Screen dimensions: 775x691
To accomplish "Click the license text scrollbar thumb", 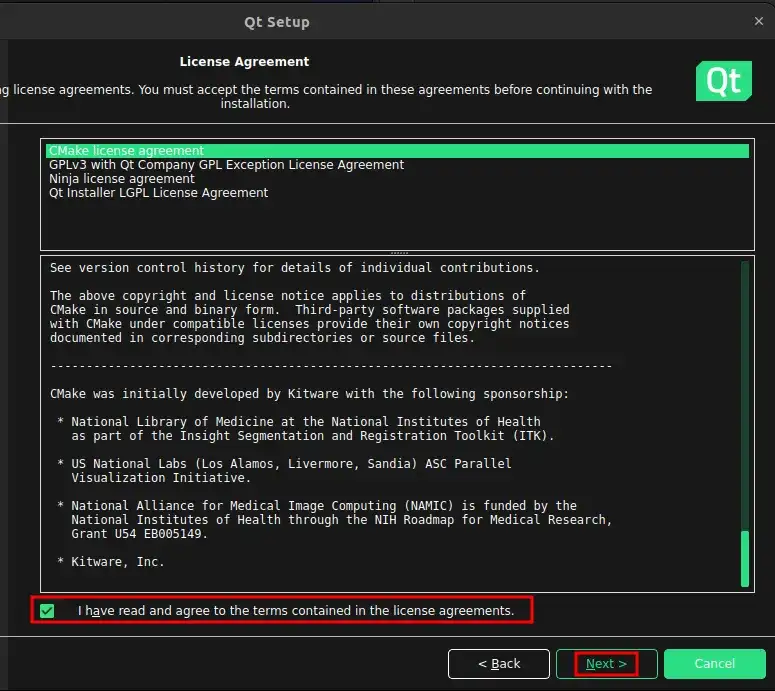I will (x=745, y=559).
